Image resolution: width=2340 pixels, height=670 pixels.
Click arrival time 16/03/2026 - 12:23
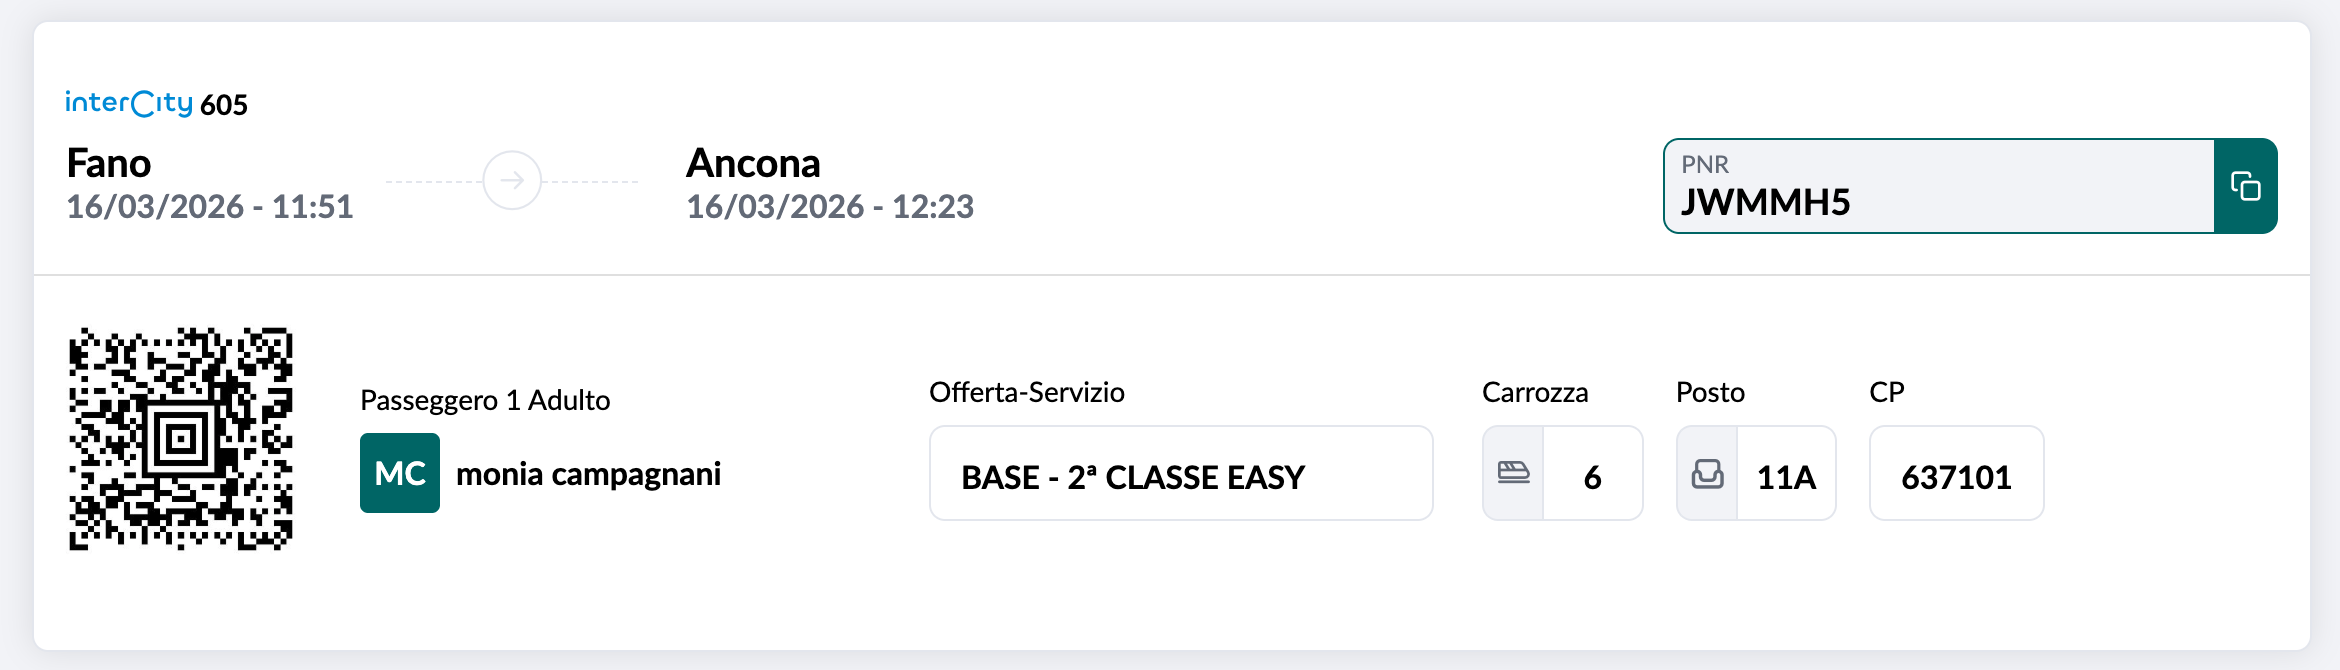click(830, 207)
